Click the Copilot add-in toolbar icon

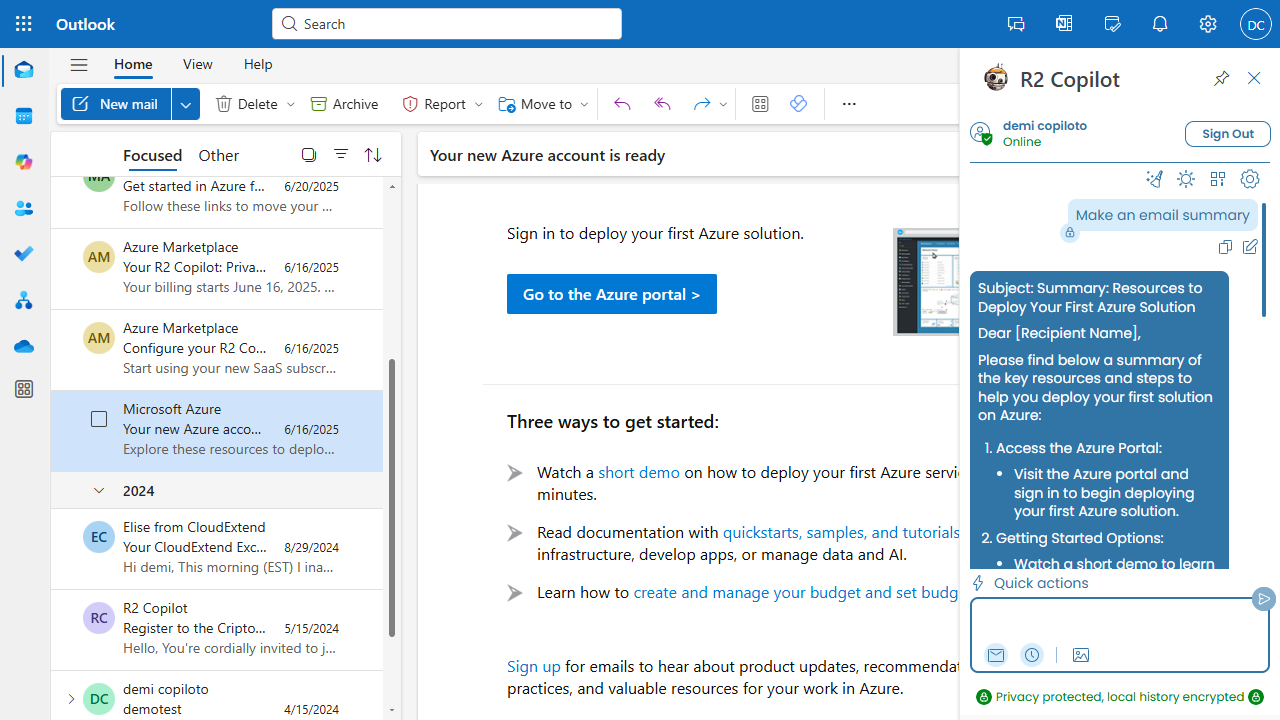(x=798, y=104)
